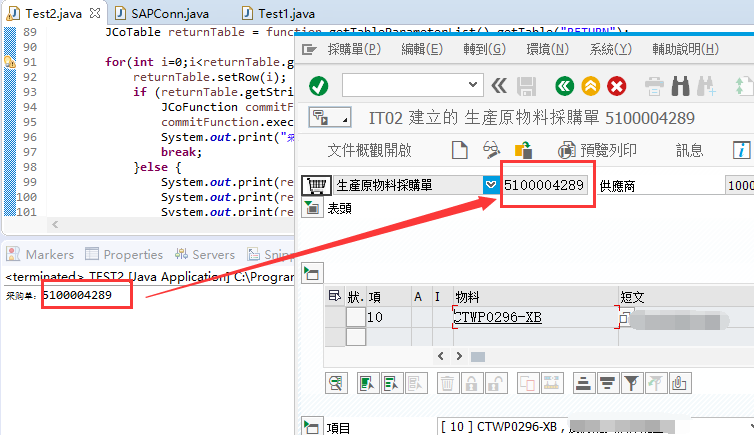The width and height of the screenshot is (754, 435).
Task: Click the Find Next binoculars icon
Action: 706,87
